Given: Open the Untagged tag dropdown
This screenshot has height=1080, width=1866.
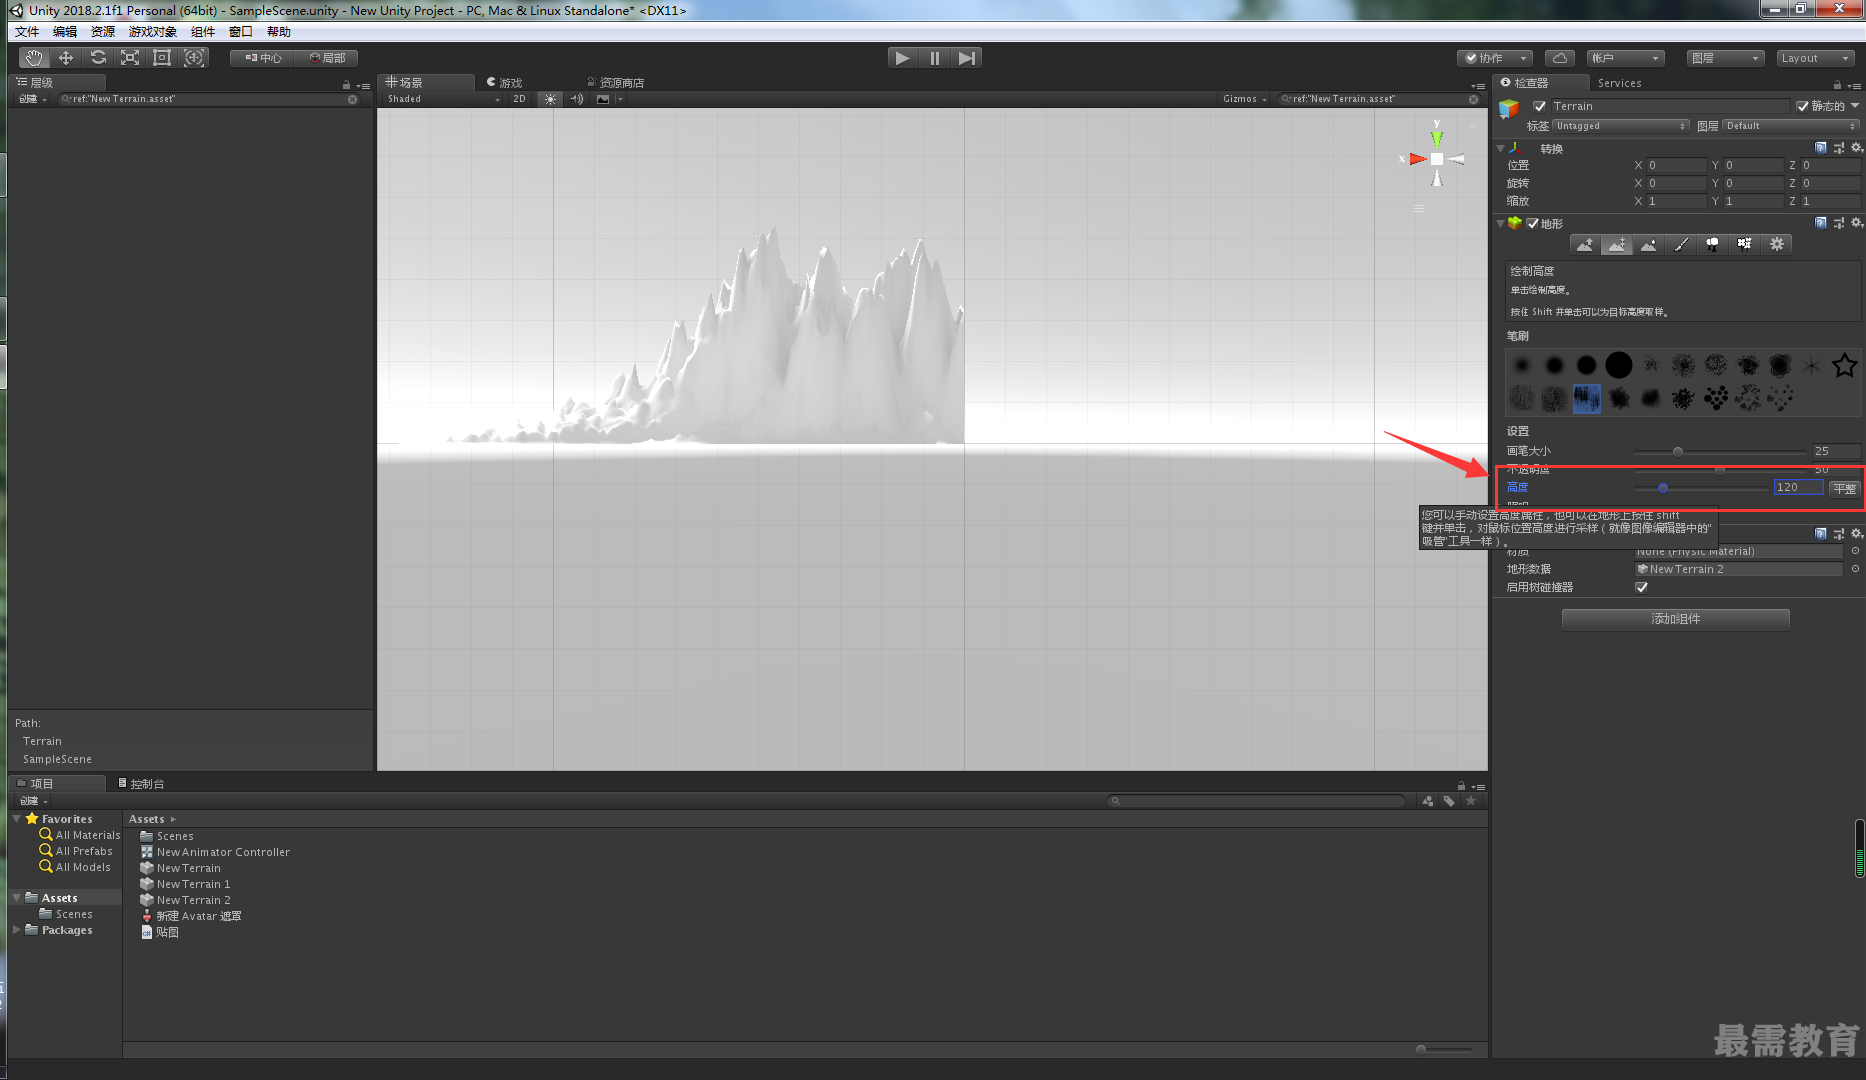Looking at the screenshot, I should tap(1621, 126).
